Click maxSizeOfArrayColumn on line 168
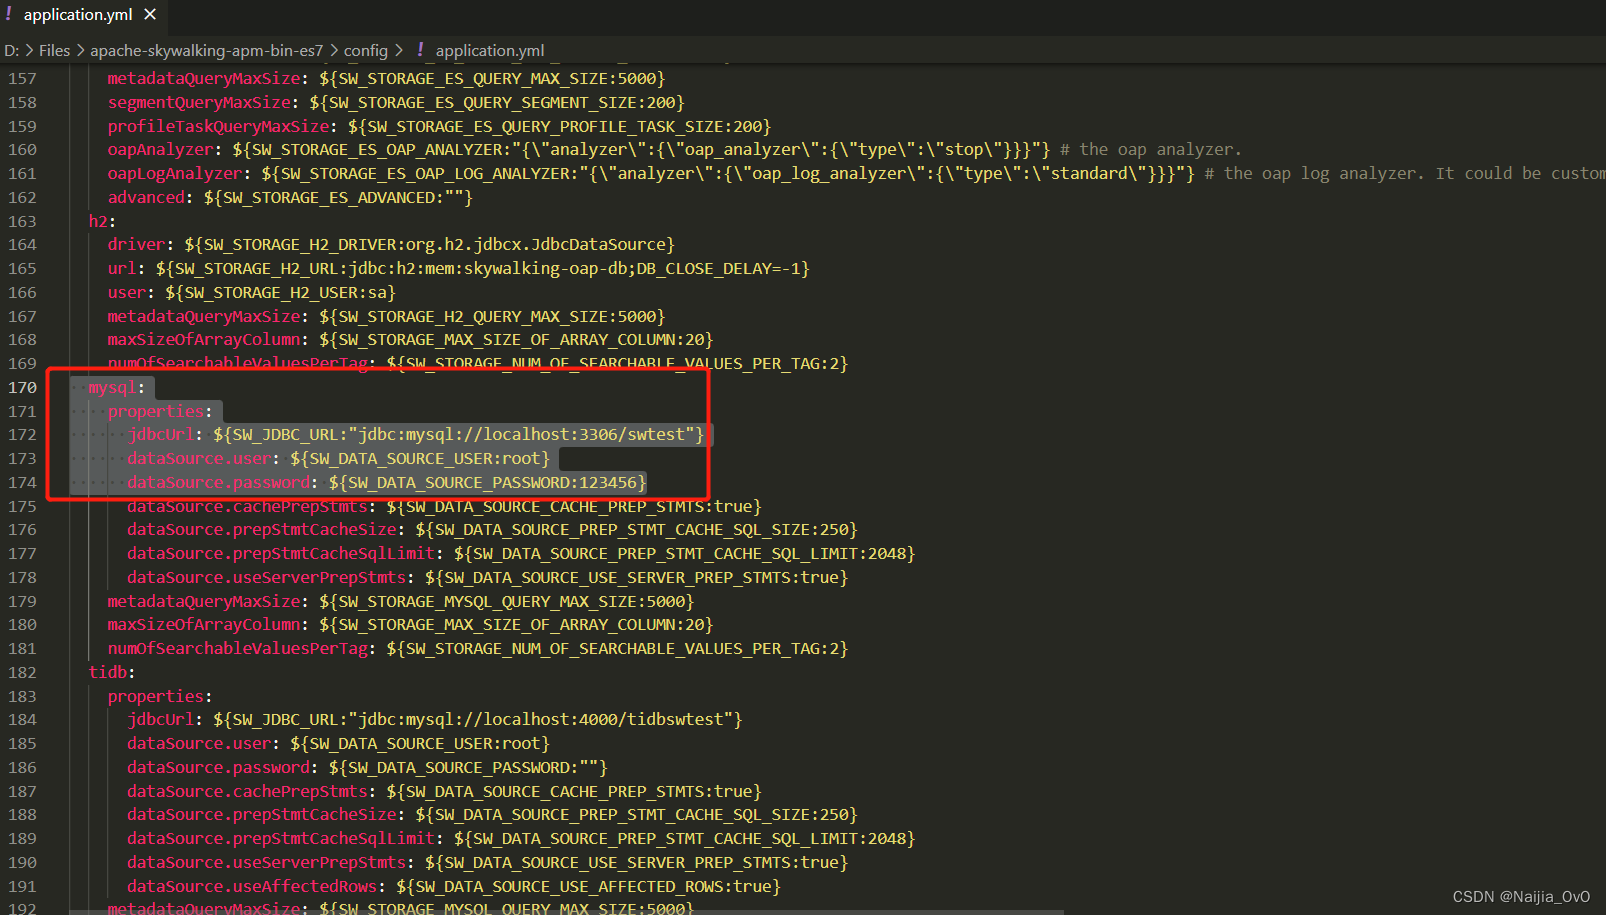 pos(204,339)
